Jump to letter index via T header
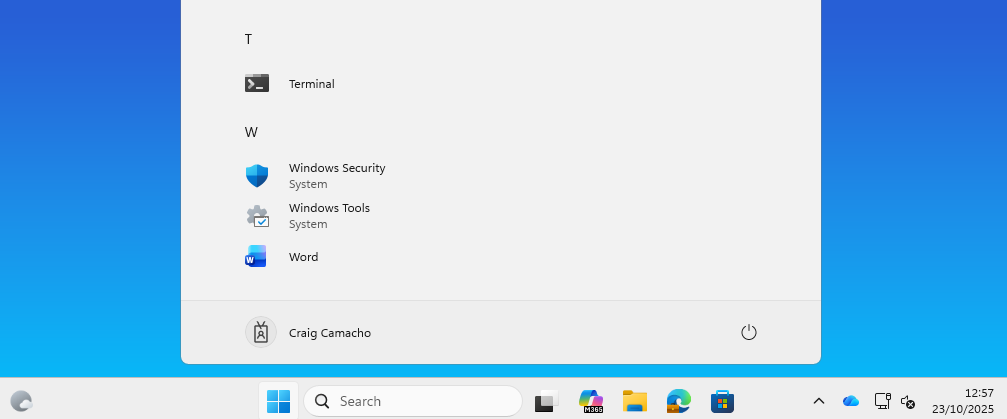Image resolution: width=1007 pixels, height=419 pixels. tap(248, 39)
